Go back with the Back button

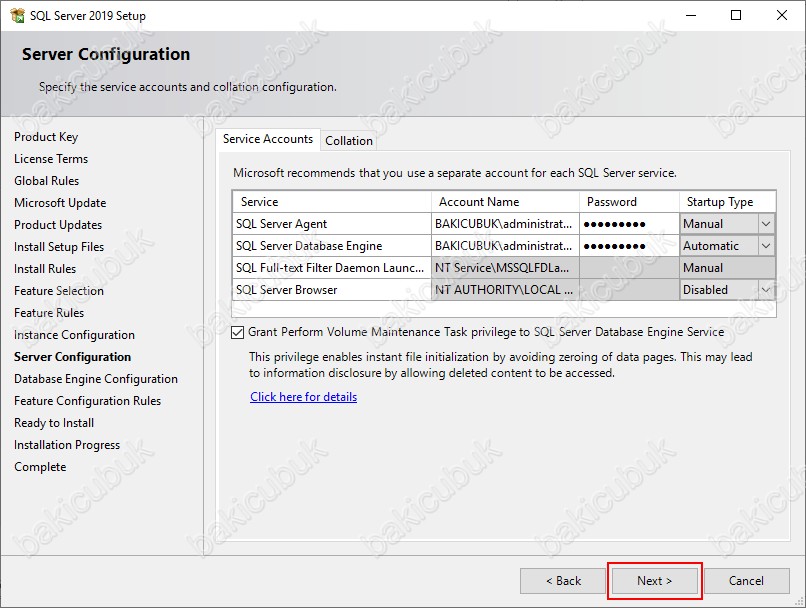point(563,581)
